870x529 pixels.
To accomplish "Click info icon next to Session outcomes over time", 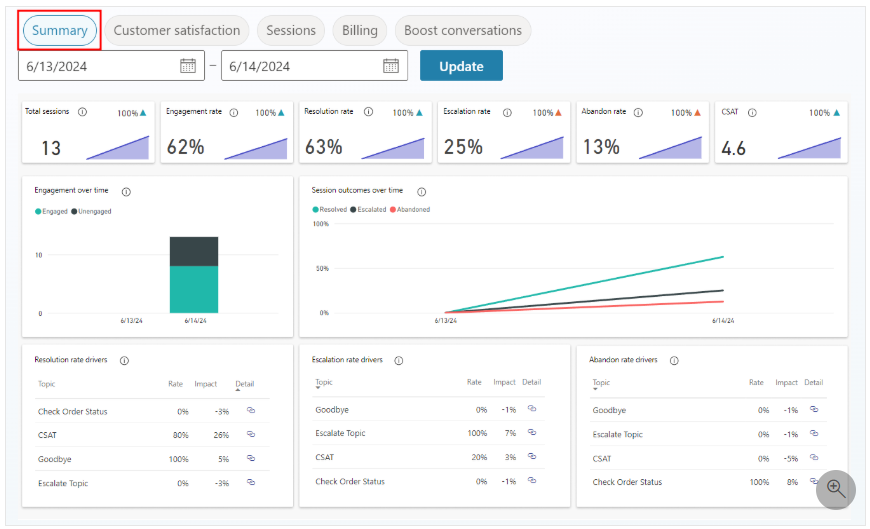I will click(x=421, y=191).
